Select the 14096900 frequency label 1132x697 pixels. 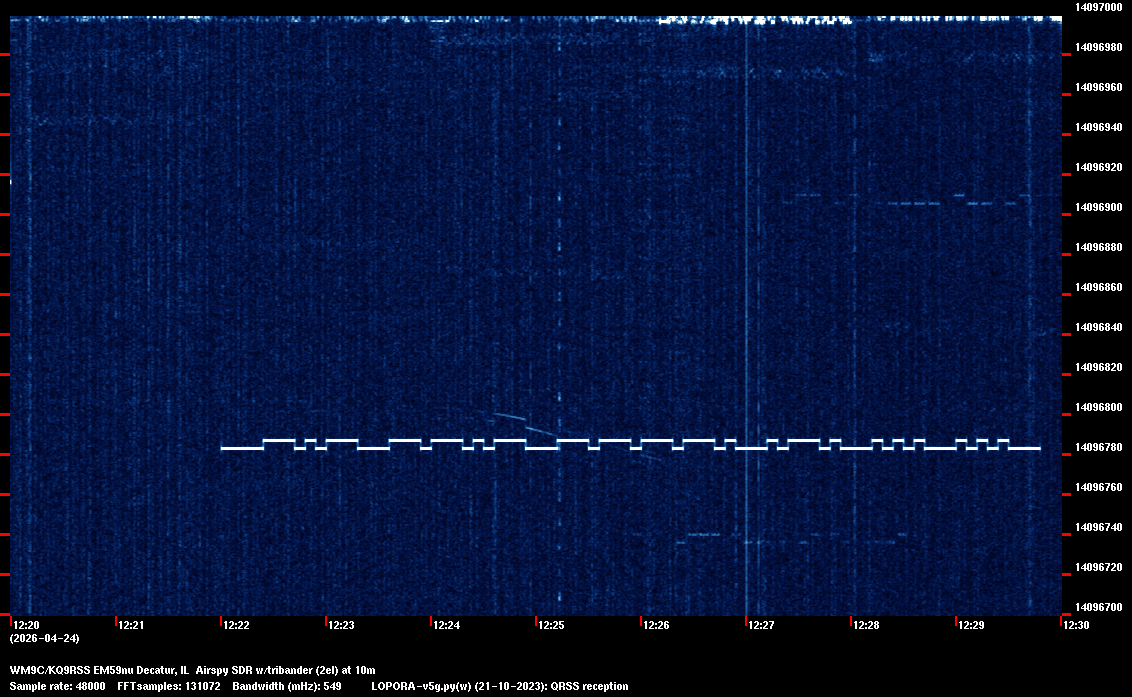pos(1098,207)
